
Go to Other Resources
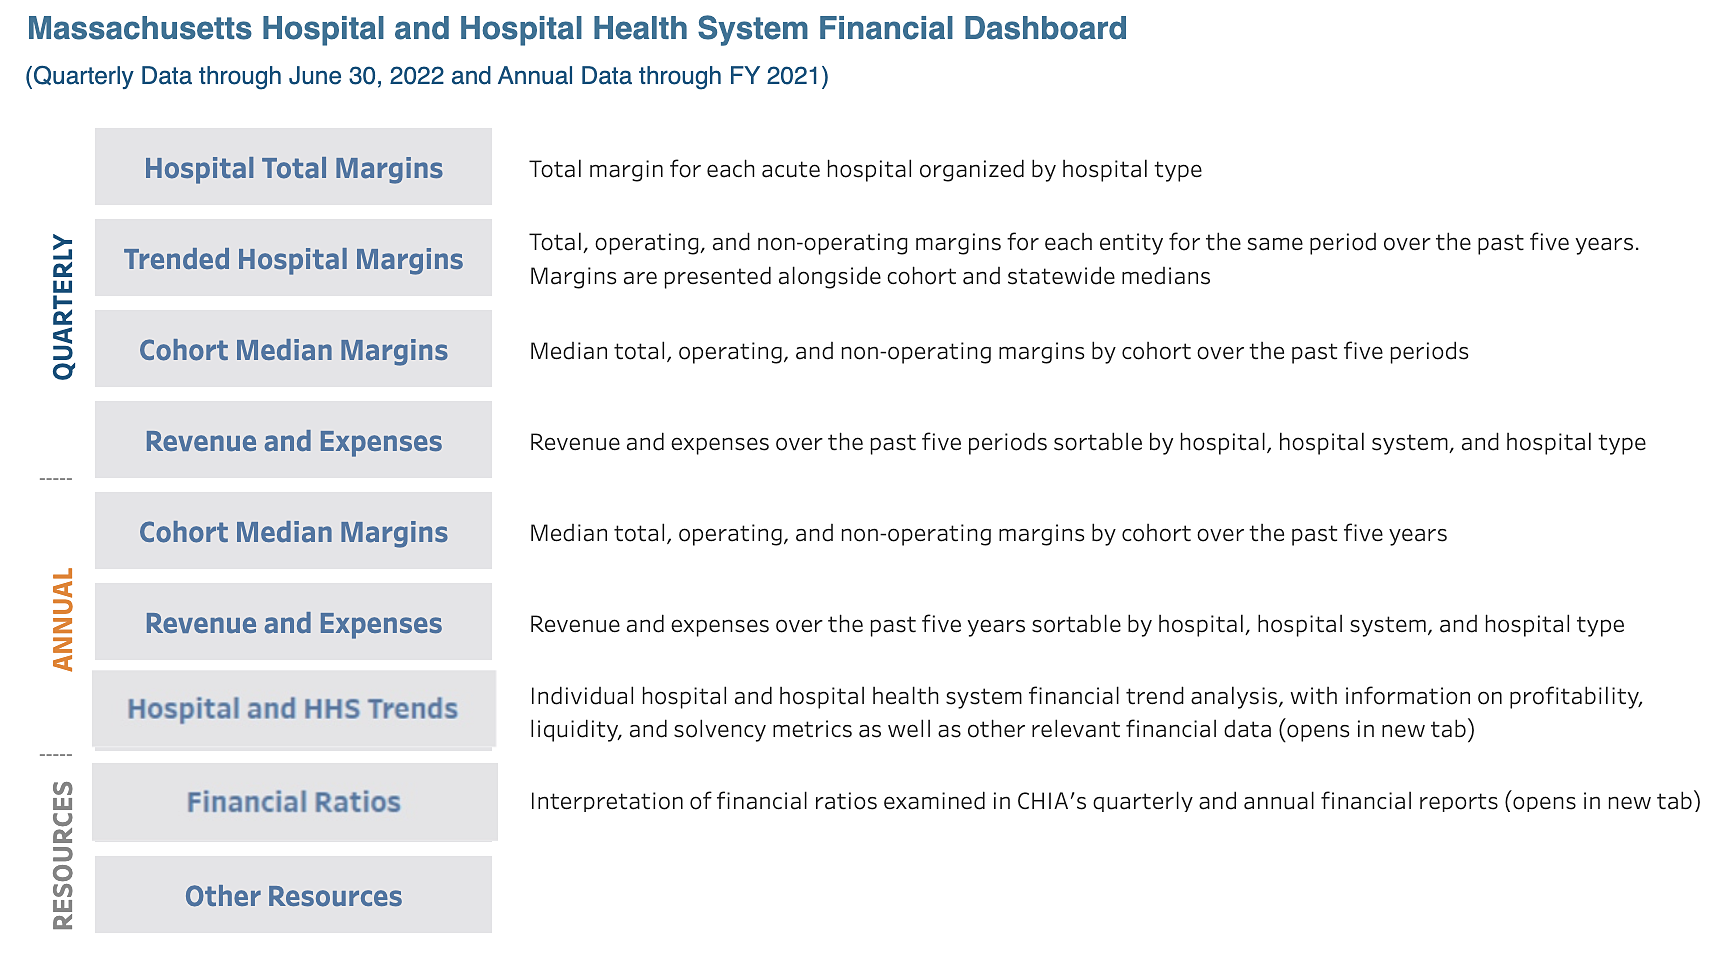(x=293, y=895)
